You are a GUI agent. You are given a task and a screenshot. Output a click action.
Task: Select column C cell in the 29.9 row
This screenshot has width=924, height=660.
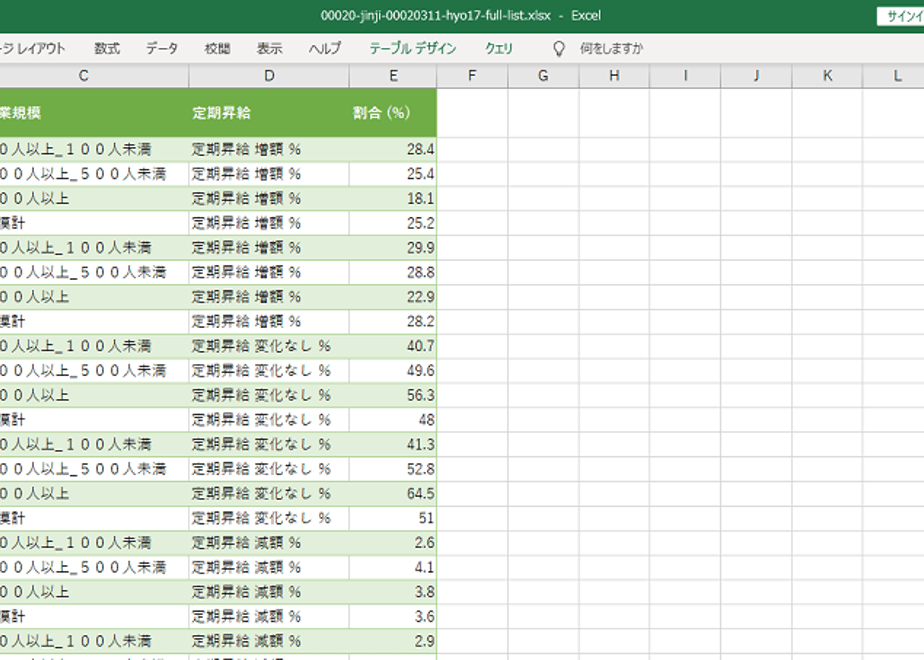tap(94, 248)
